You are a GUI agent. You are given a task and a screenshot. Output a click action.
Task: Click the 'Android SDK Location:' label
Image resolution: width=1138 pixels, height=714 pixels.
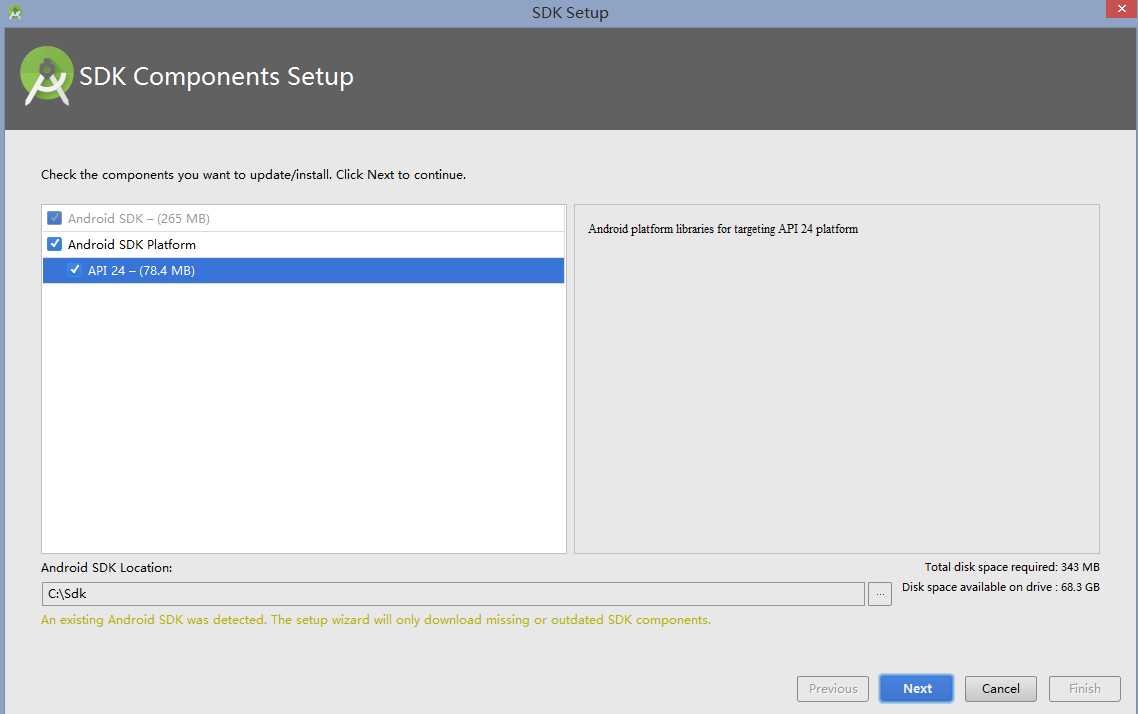click(107, 567)
